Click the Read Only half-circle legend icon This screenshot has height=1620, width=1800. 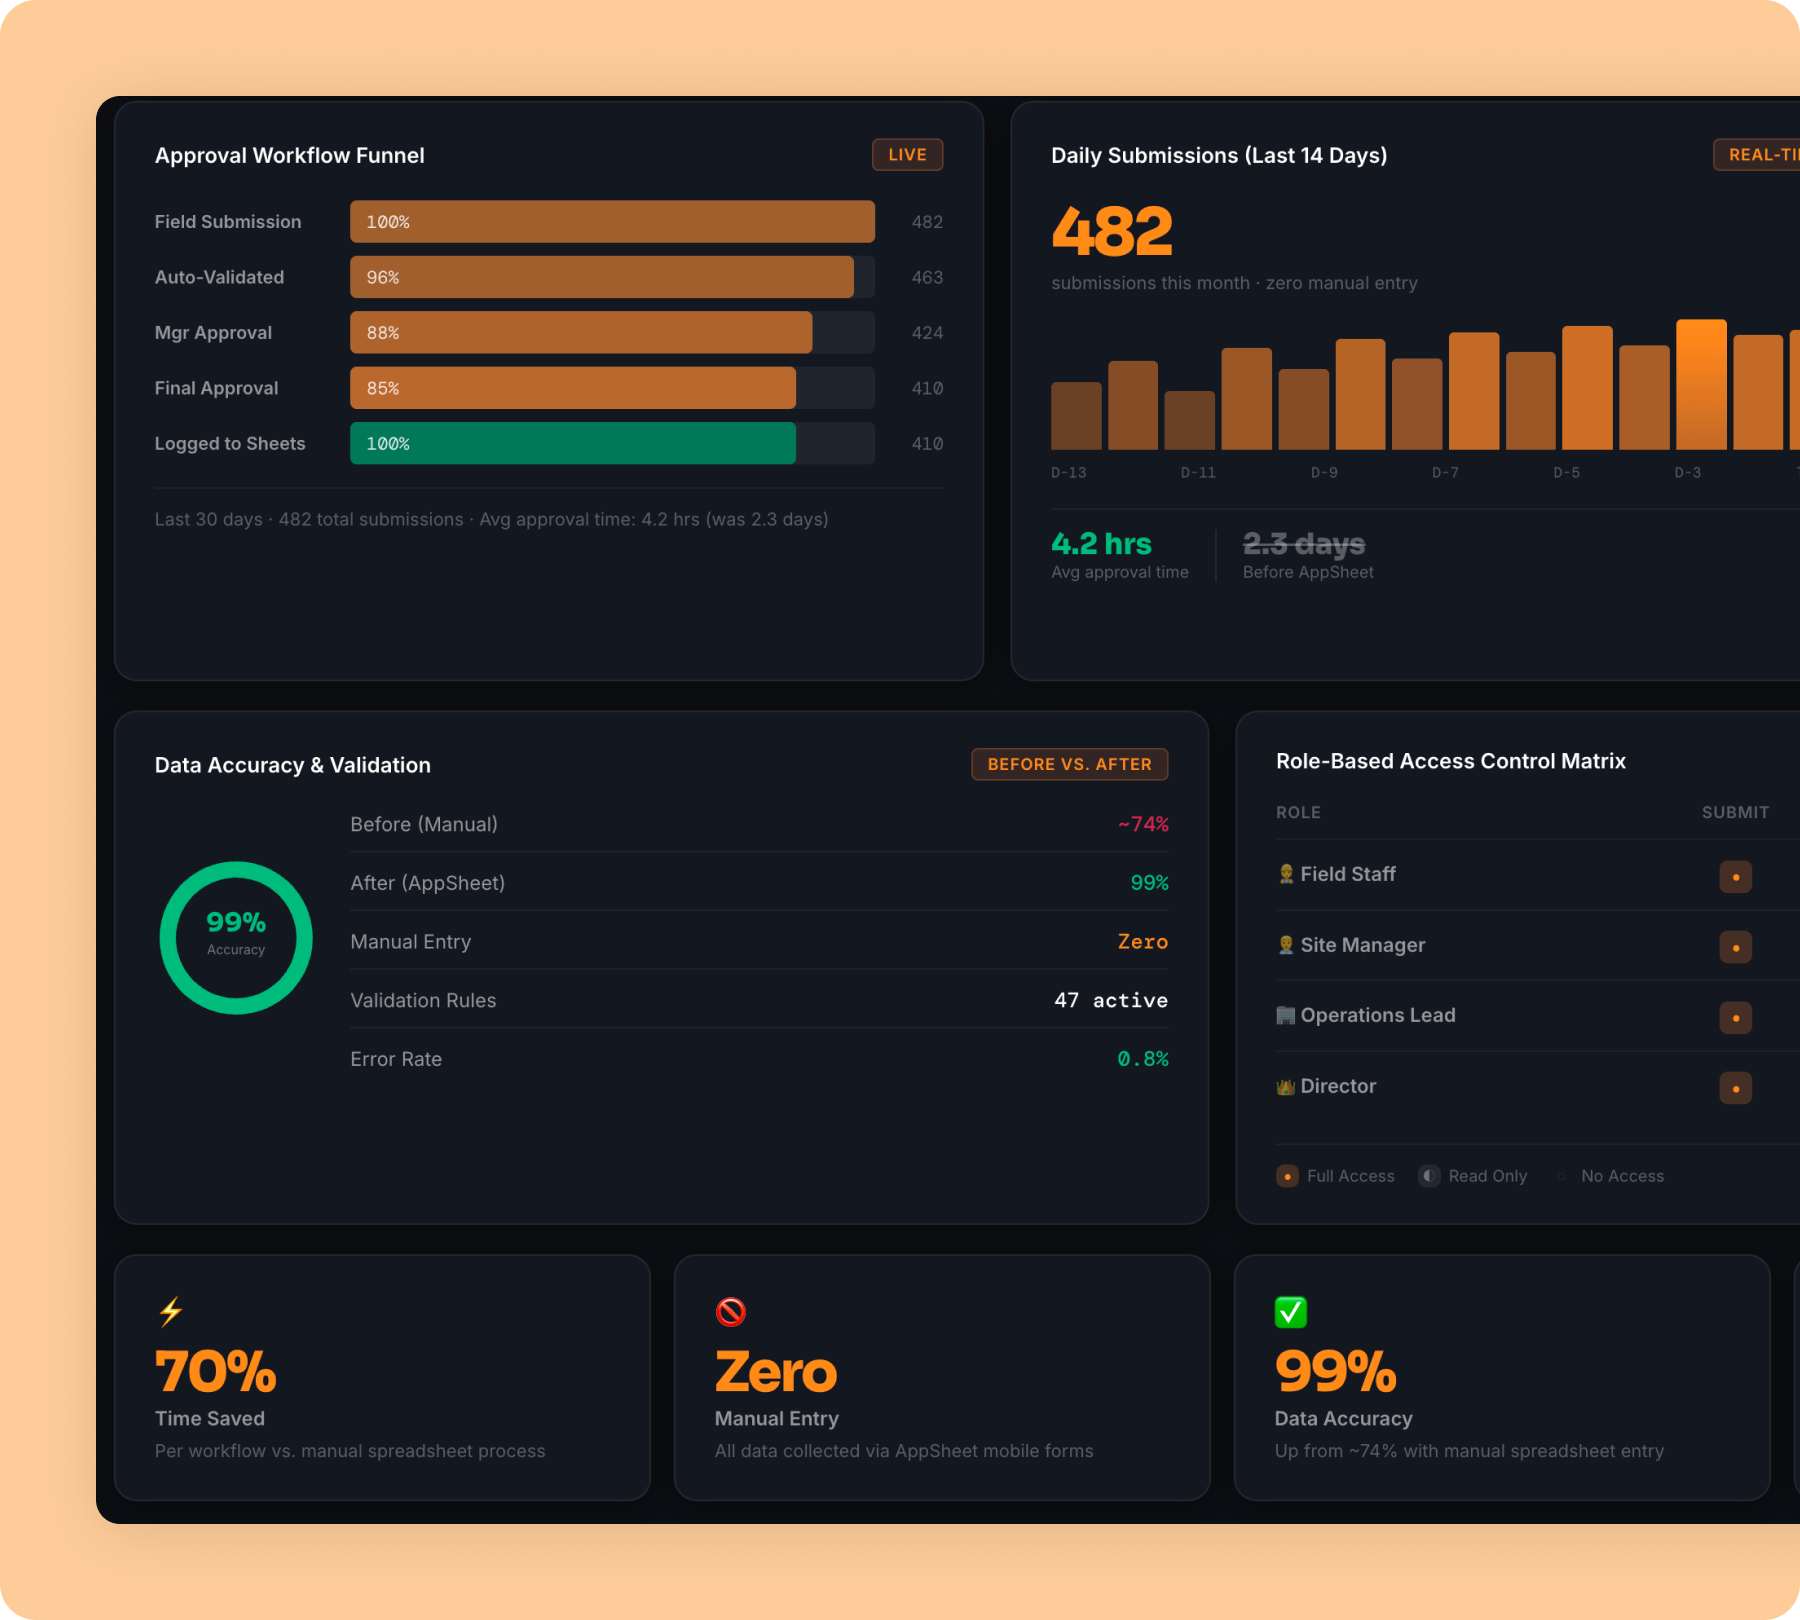tap(1428, 1176)
